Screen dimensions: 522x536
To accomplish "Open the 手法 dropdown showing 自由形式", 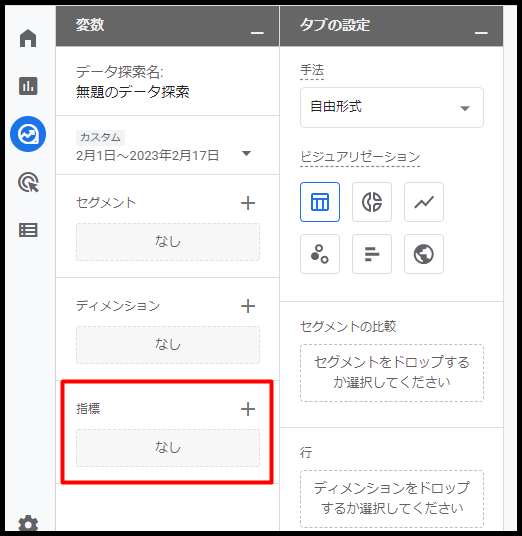I will (392, 107).
